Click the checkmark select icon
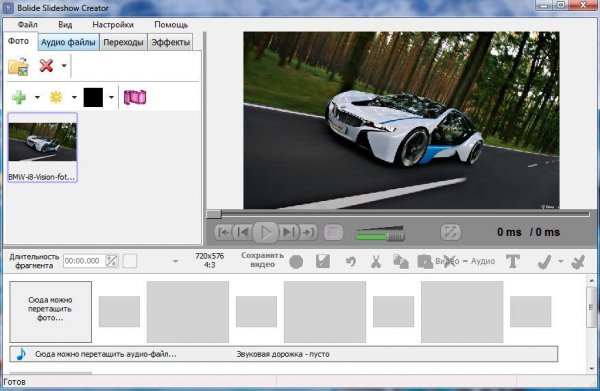The height and width of the screenshot is (391, 600). 545,262
